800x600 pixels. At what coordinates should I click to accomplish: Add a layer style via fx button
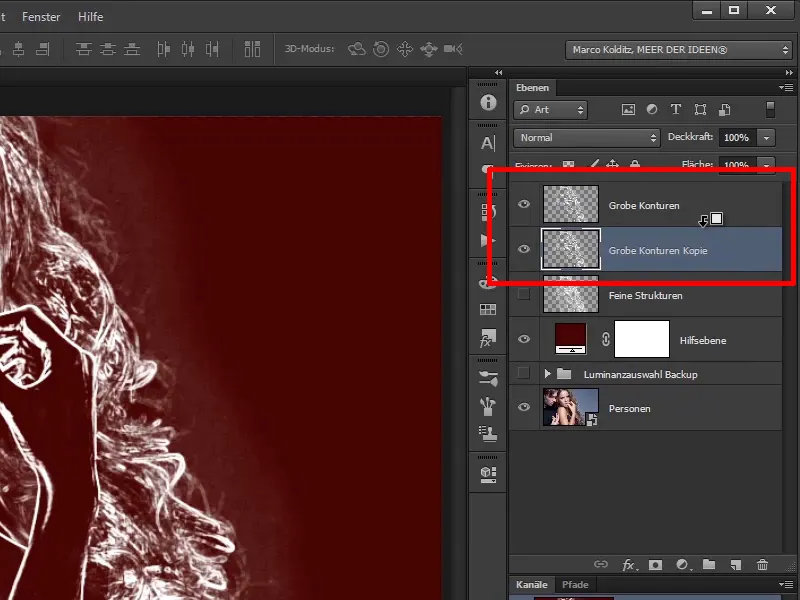(629, 564)
